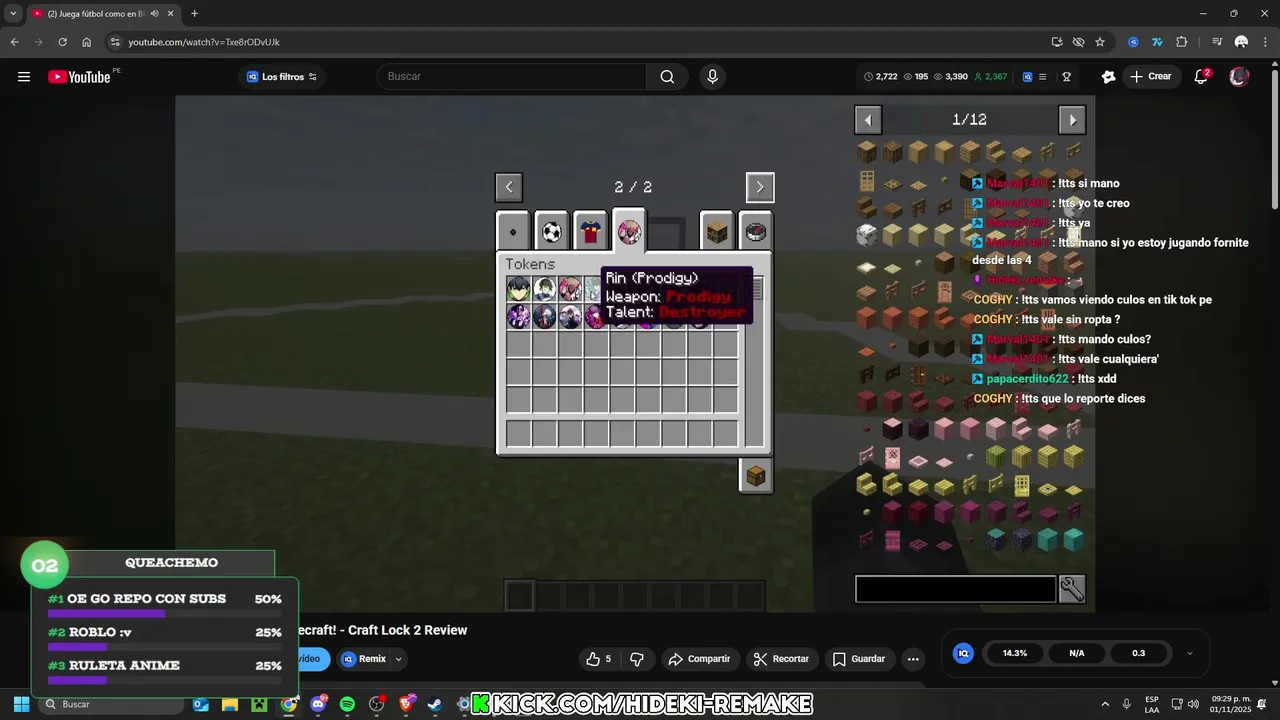The width and height of the screenshot is (1280, 720).
Task: Open the YouTube account avatar menu
Action: point(1239,77)
